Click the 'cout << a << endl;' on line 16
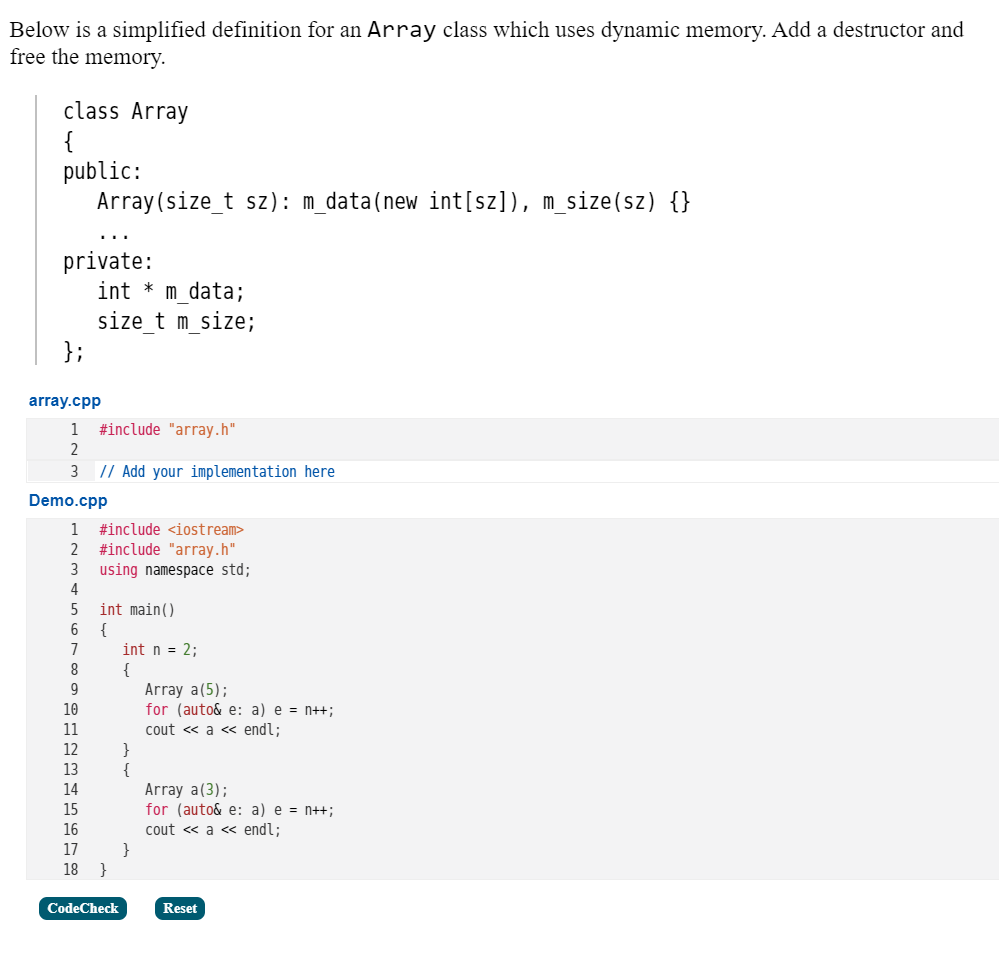 [213, 830]
